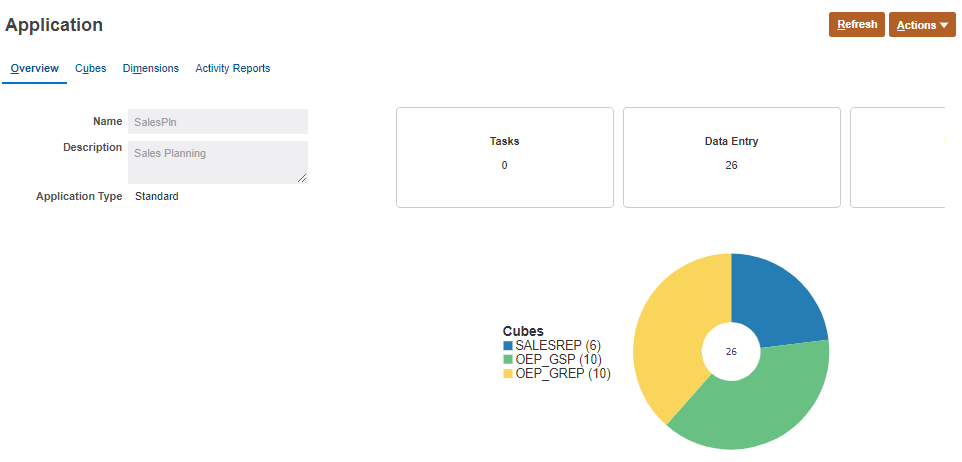
Task: Open the Actions dropdown menu
Action: [x=922, y=25]
